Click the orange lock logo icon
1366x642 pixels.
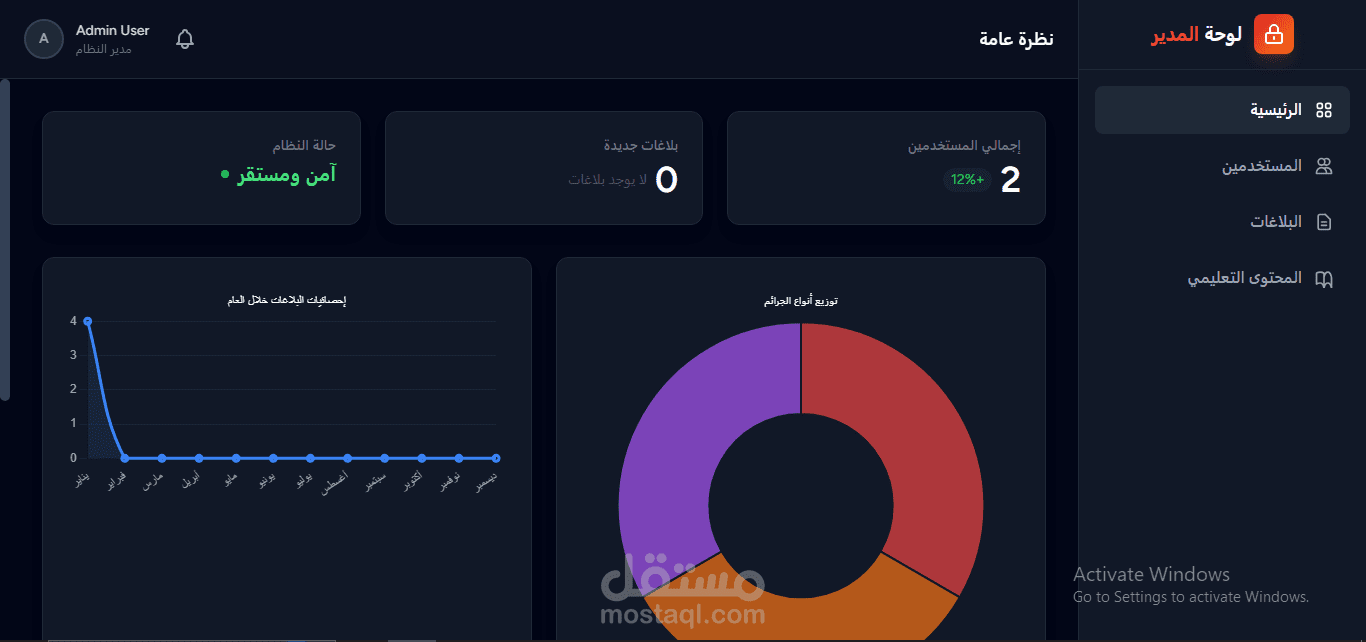tap(1273, 34)
